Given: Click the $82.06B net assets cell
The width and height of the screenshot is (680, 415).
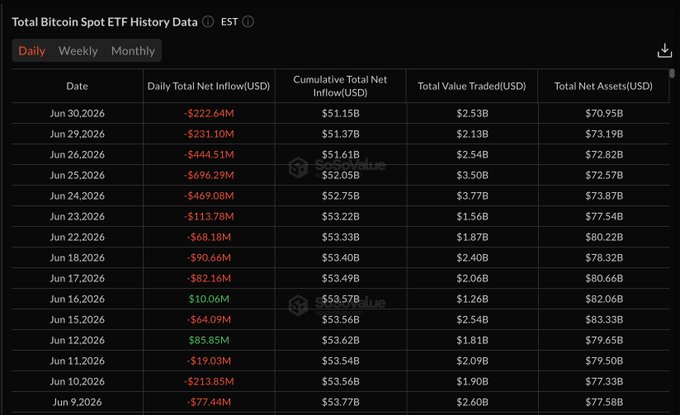Looking at the screenshot, I should tap(604, 299).
